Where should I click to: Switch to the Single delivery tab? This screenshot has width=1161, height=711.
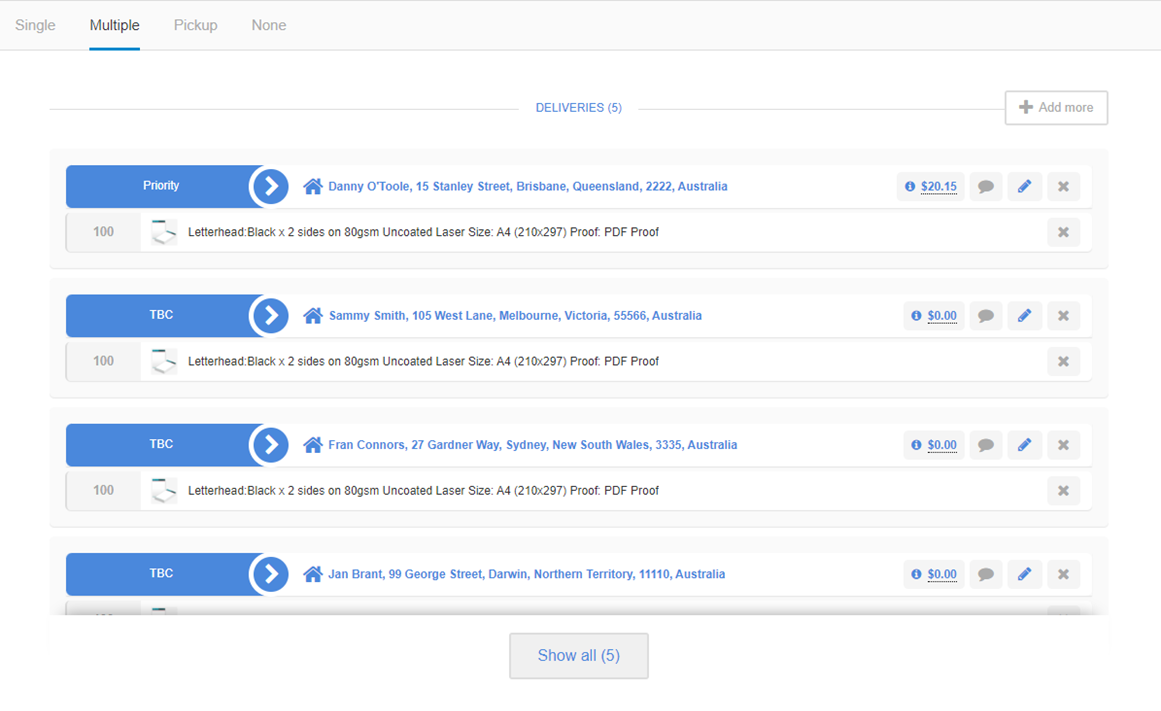pyautogui.click(x=35, y=25)
